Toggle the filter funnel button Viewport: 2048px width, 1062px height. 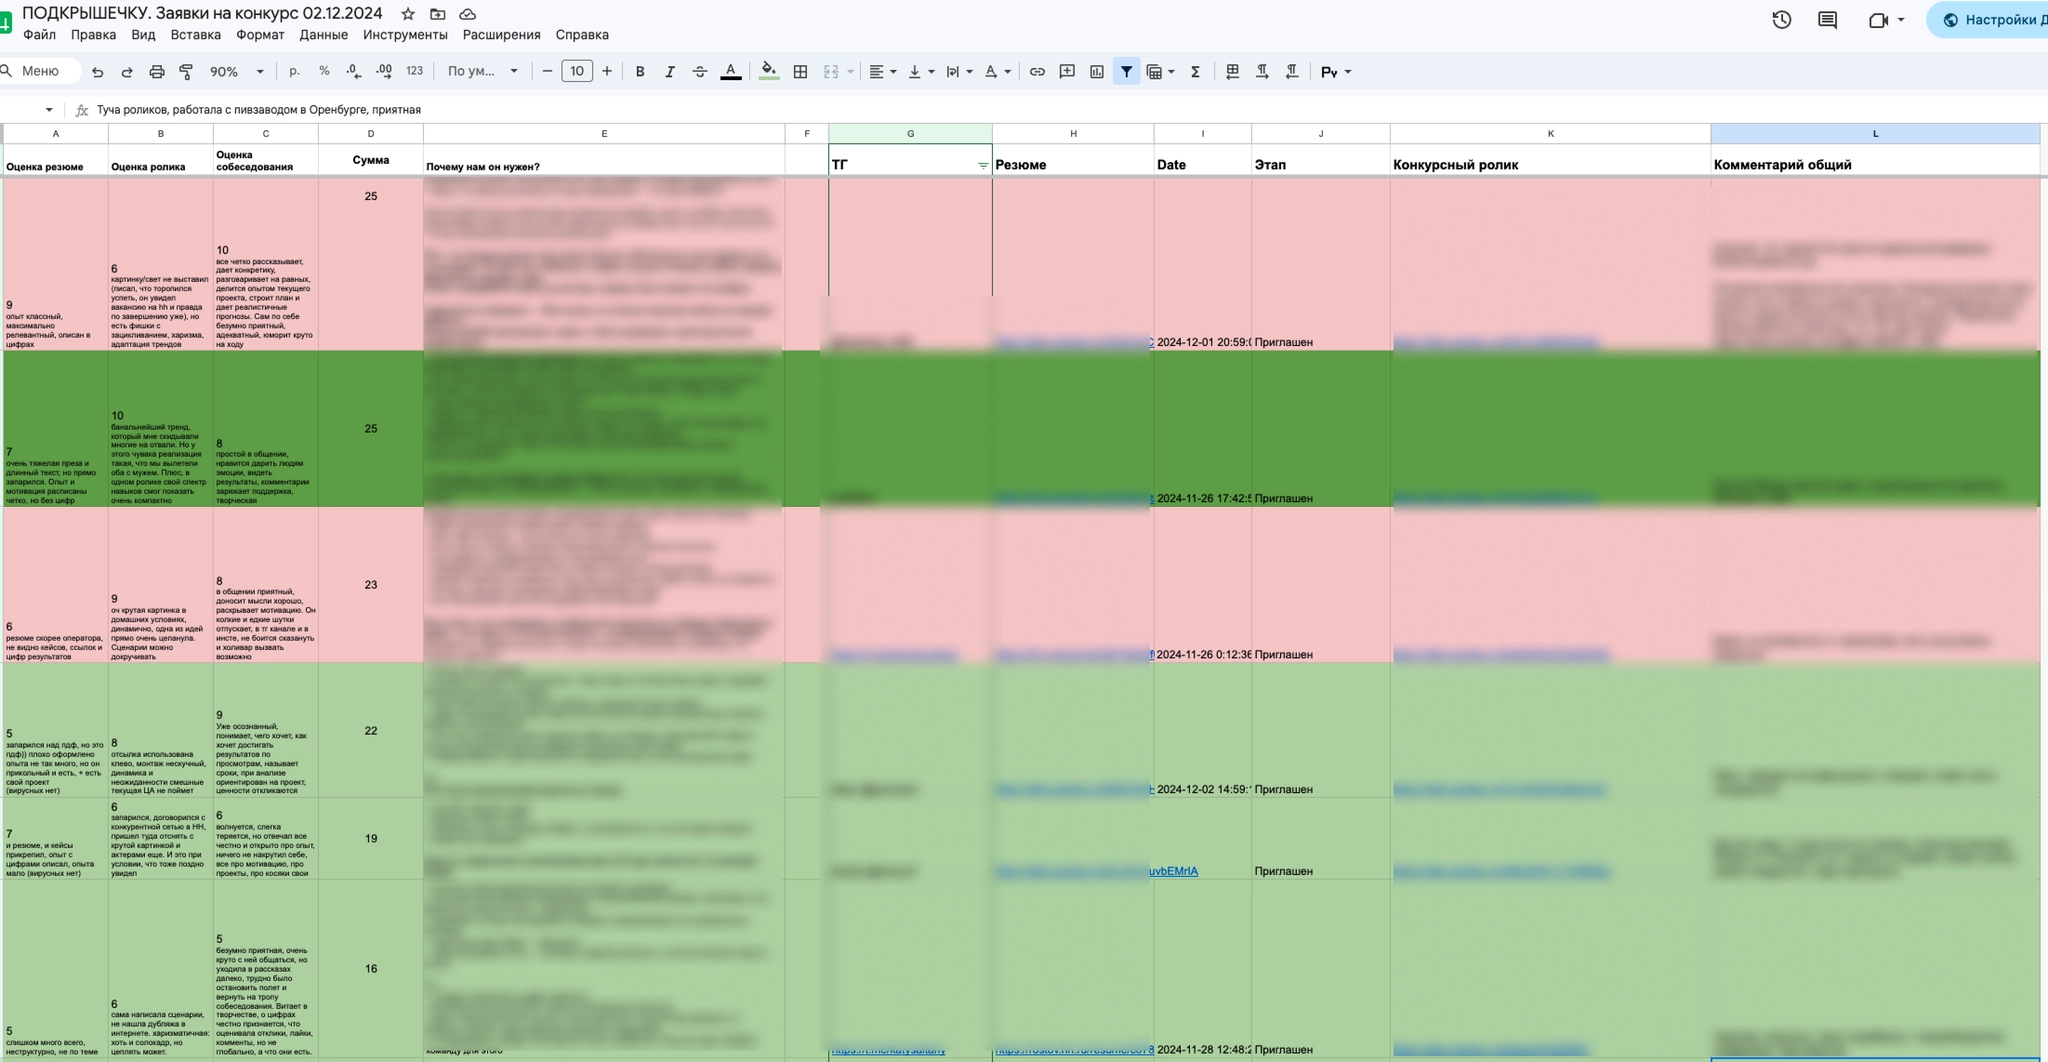coord(1126,72)
